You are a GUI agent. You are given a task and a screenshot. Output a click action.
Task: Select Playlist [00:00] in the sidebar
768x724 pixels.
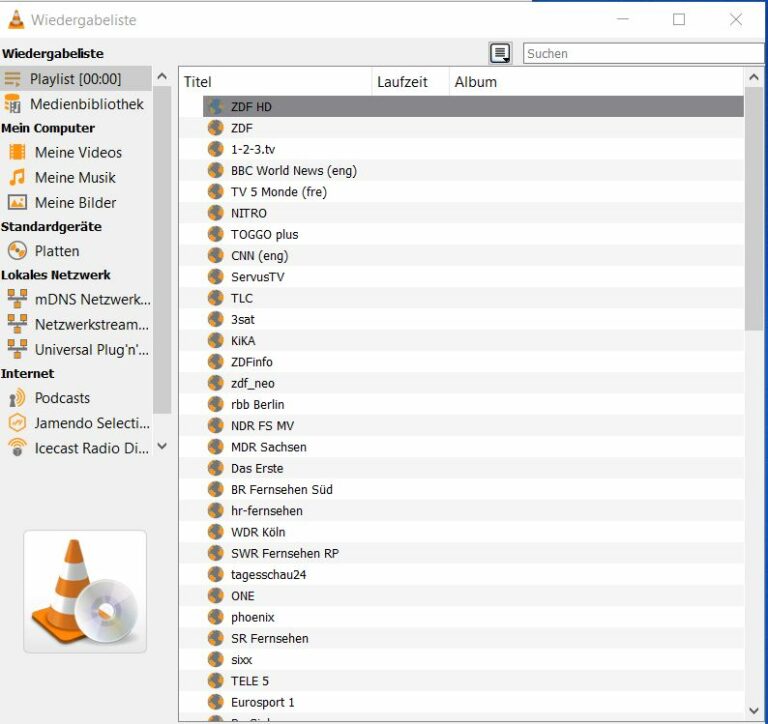tap(75, 79)
